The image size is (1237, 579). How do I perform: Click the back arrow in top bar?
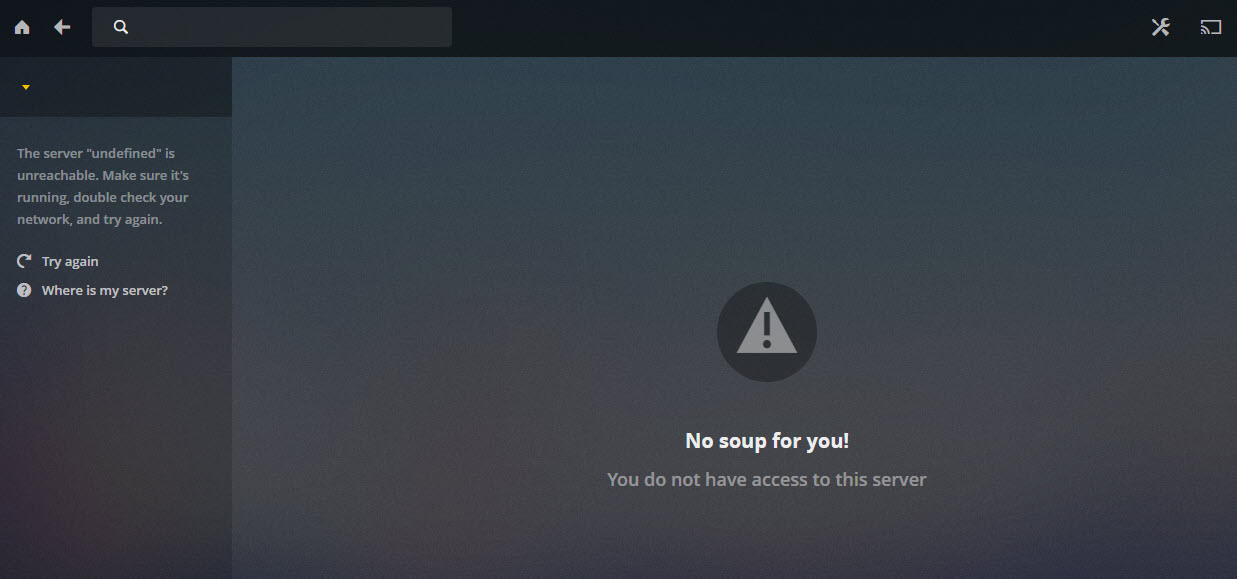62,27
